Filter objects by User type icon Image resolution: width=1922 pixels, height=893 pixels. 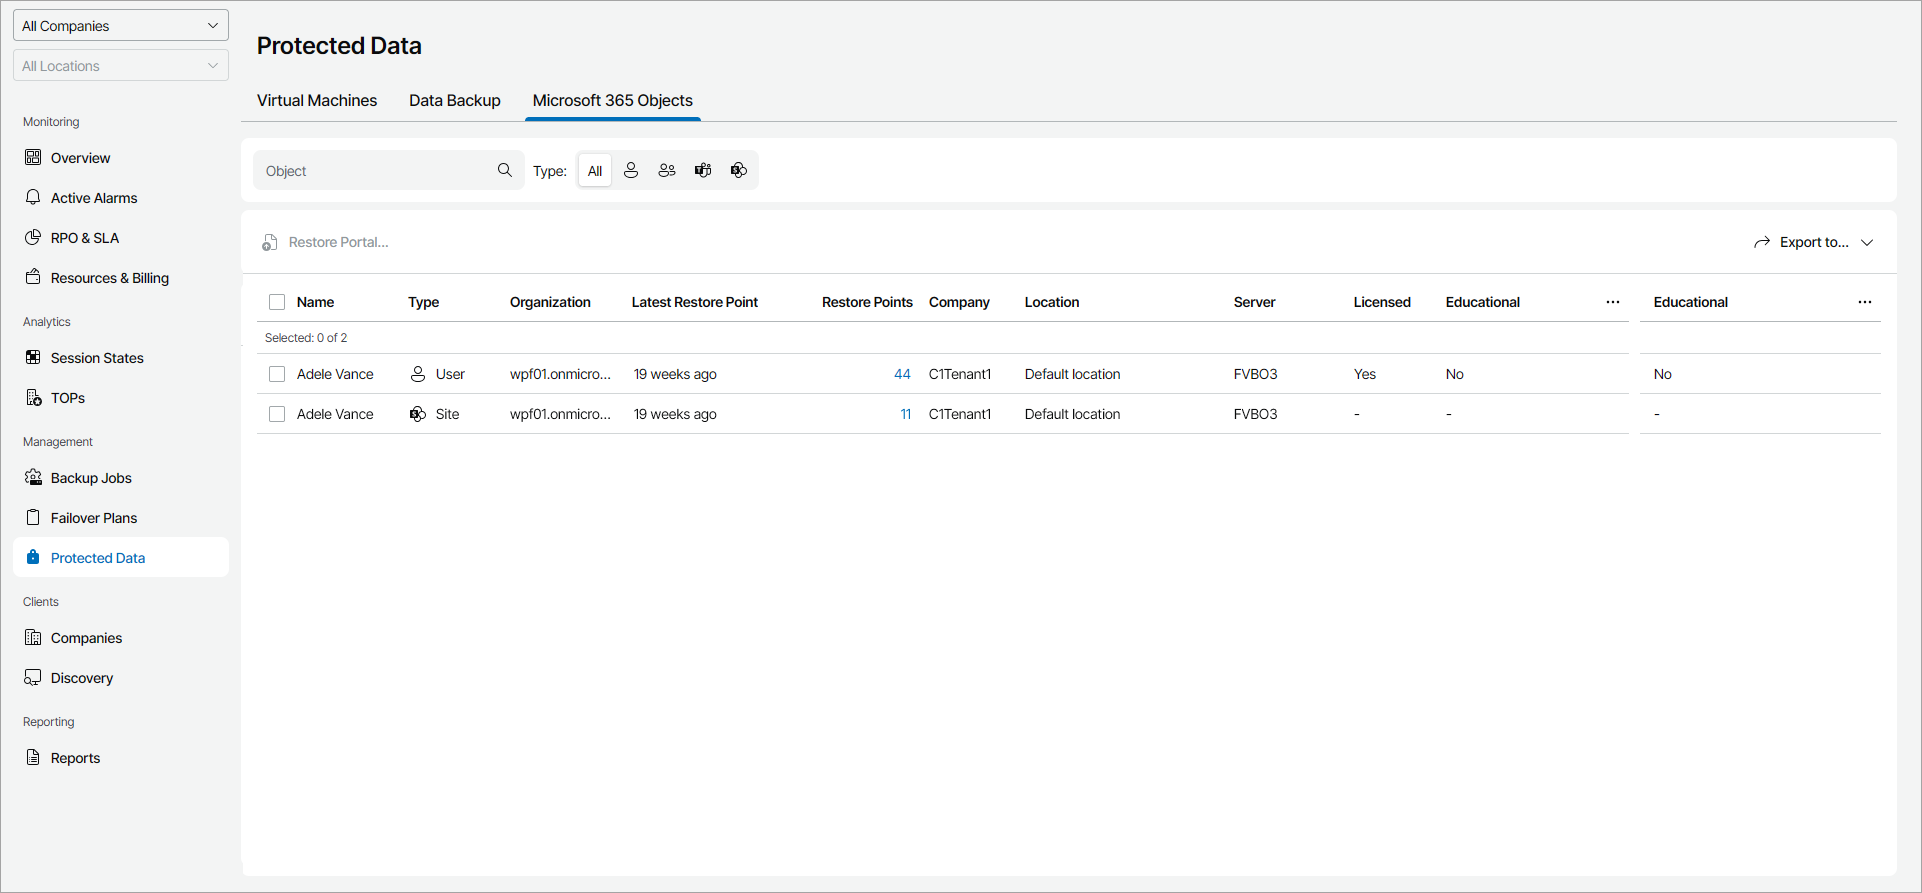[x=631, y=171]
